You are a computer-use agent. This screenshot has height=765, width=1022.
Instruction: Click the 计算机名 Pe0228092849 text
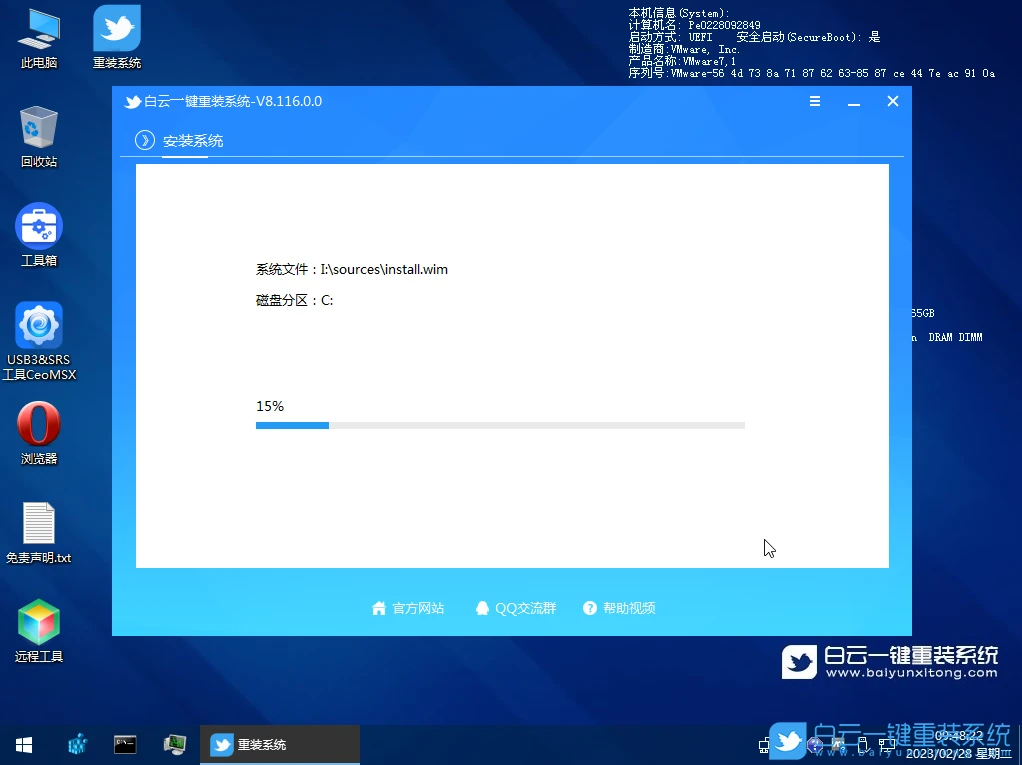pyautogui.click(x=694, y=25)
